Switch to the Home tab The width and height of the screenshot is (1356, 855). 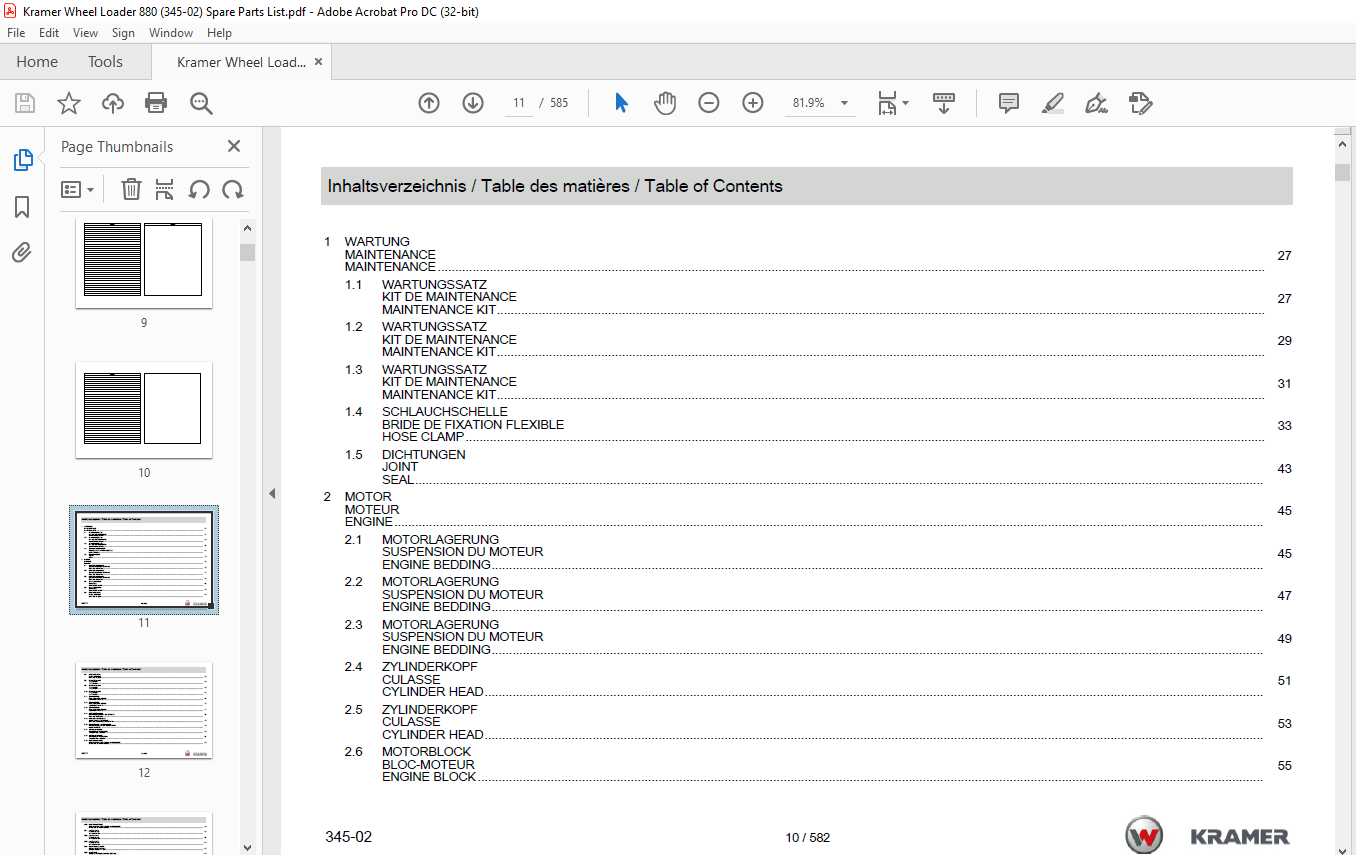pyautogui.click(x=37, y=62)
